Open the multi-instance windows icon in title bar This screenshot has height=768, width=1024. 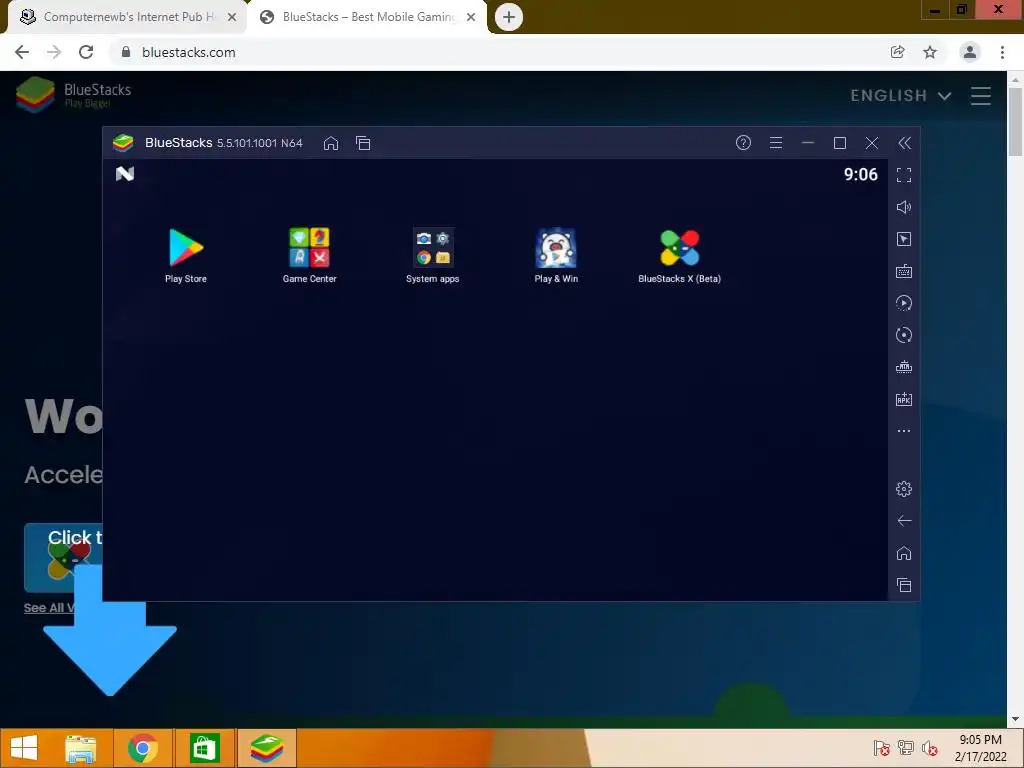[x=363, y=143]
